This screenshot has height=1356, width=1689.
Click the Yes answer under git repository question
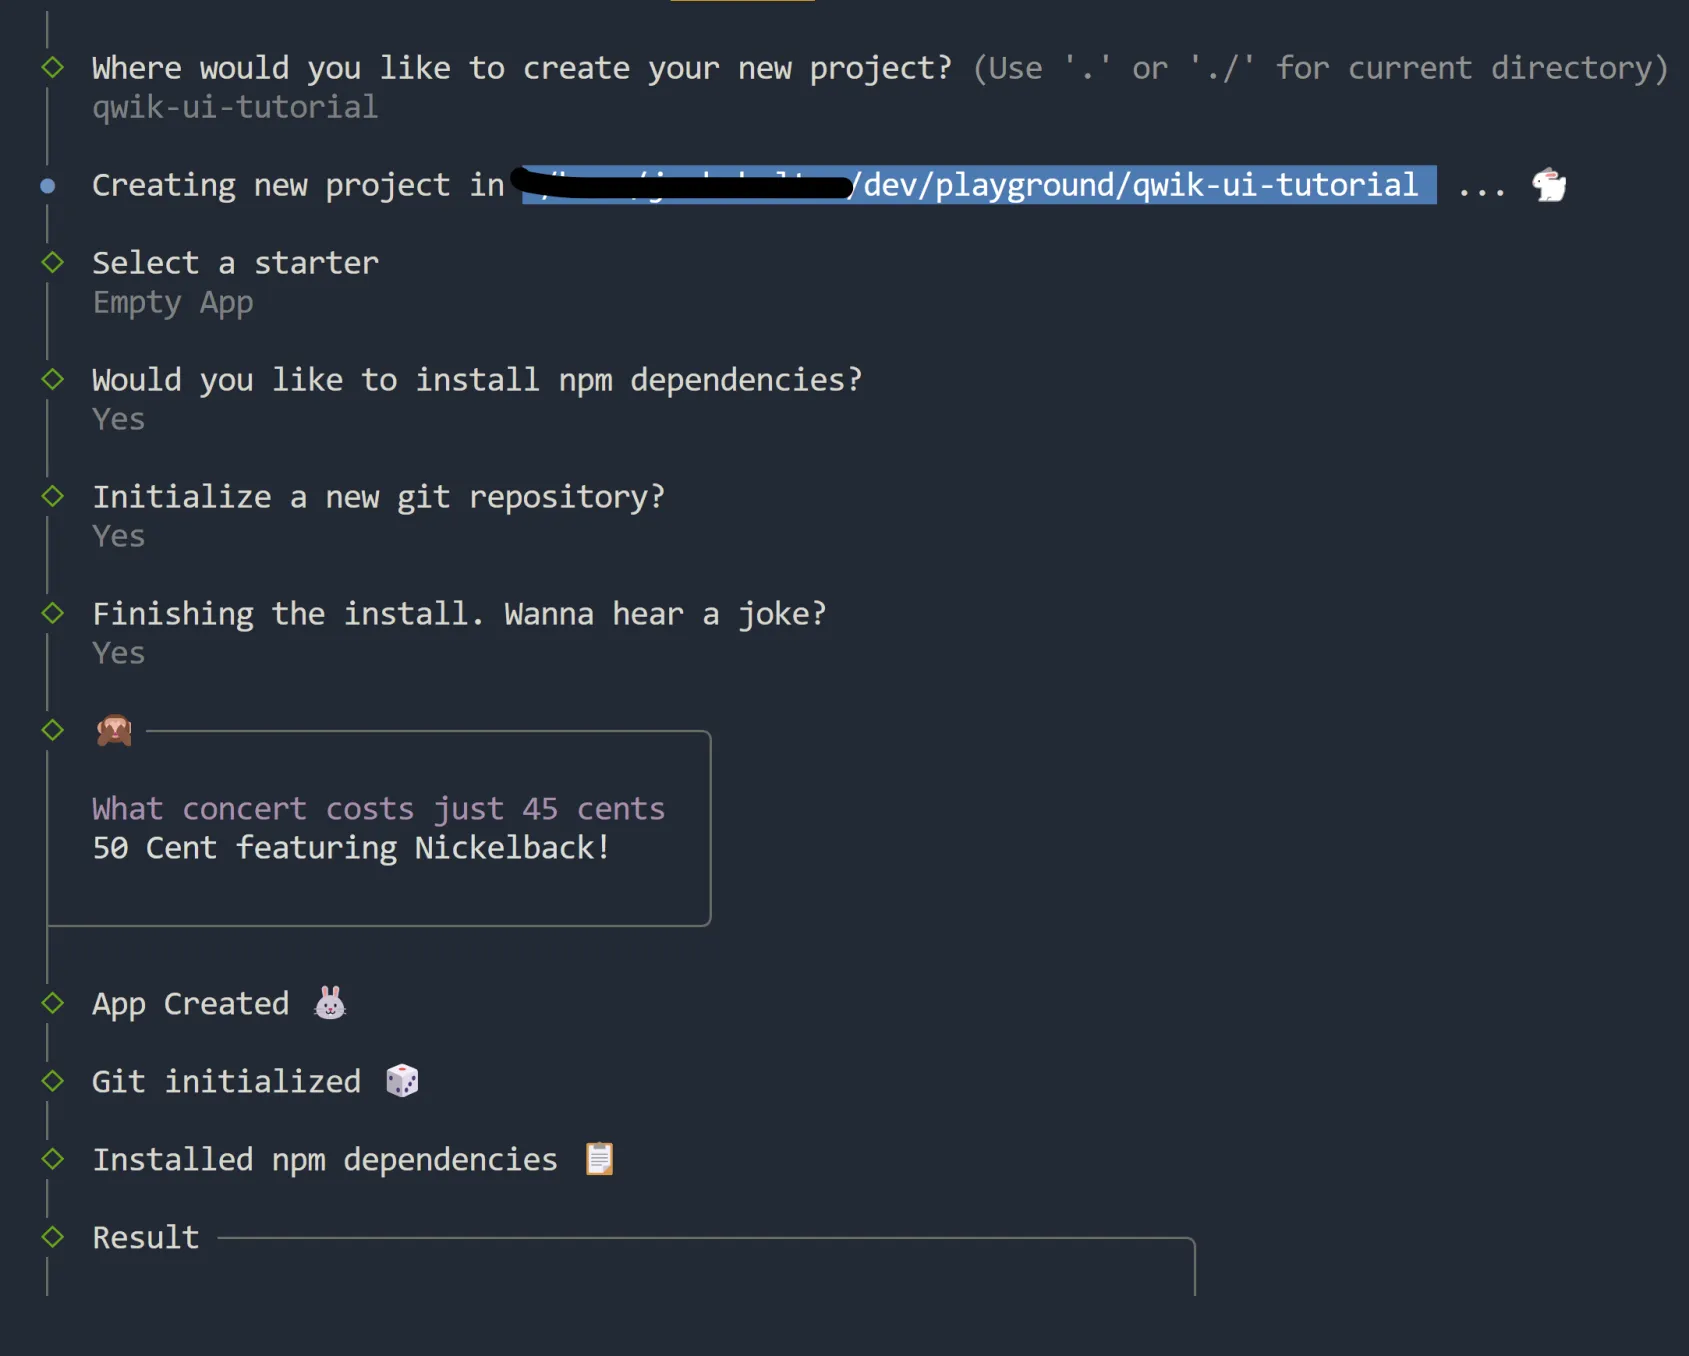click(x=119, y=536)
